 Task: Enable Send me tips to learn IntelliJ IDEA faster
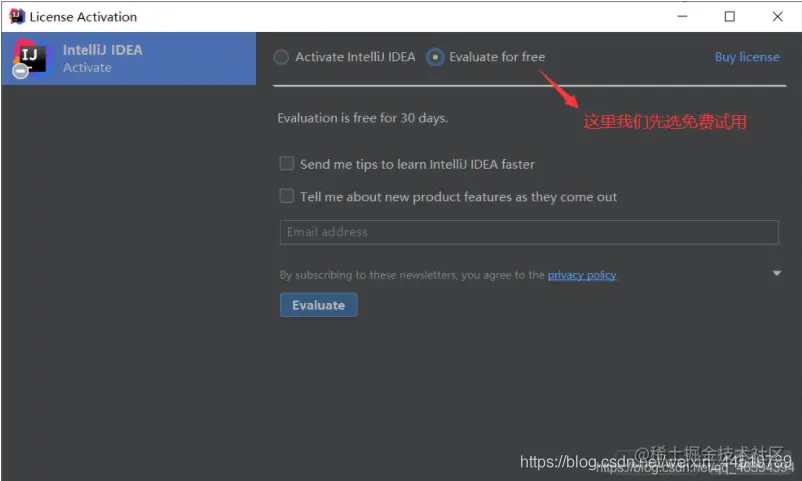tap(286, 163)
